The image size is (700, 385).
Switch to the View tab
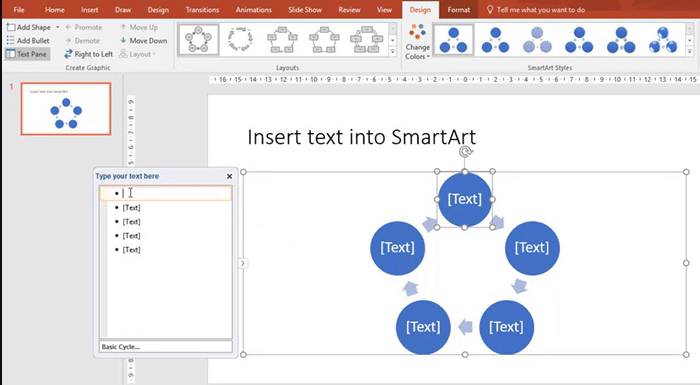(384, 9)
